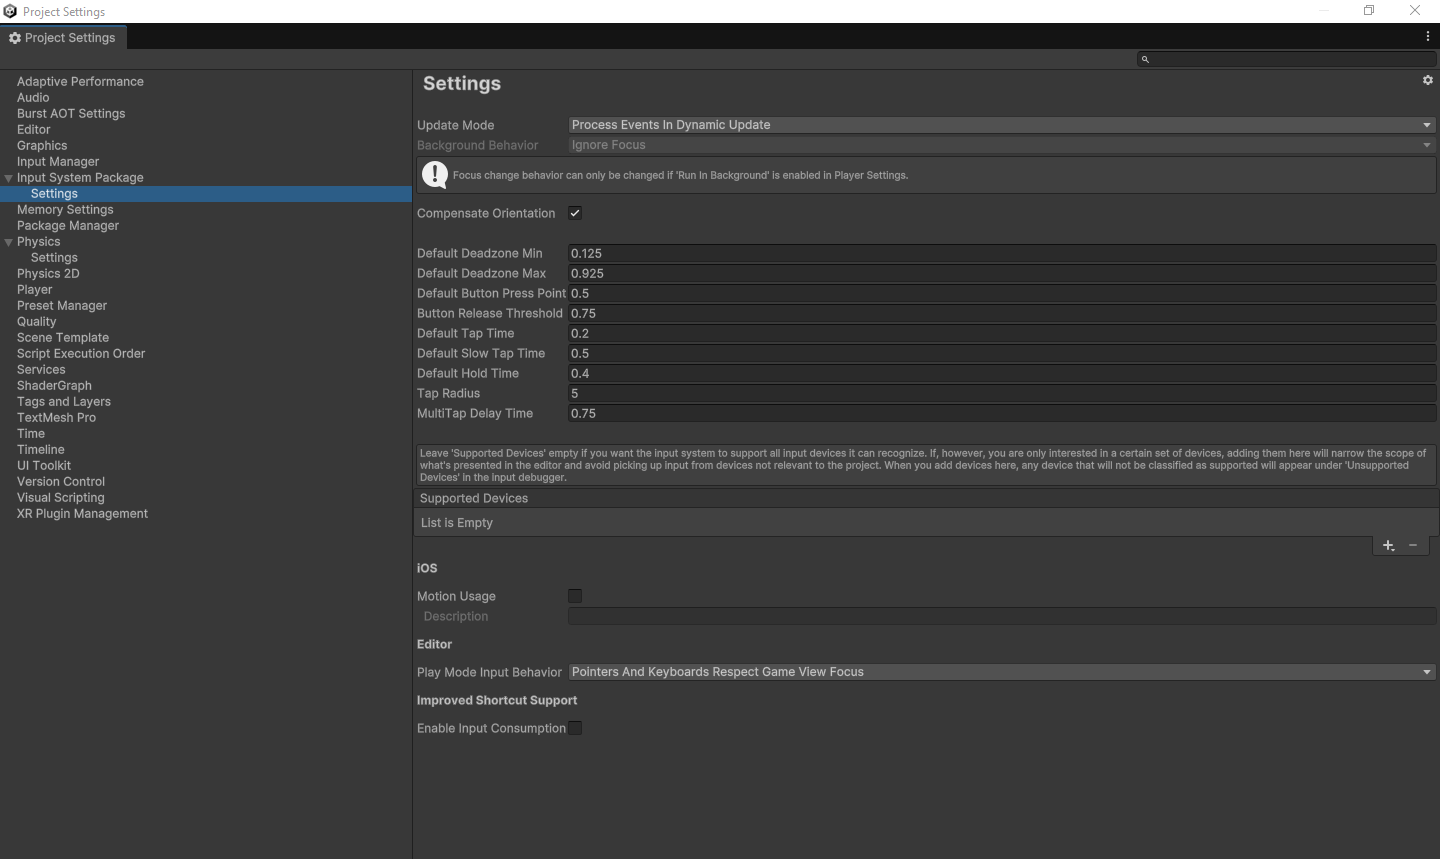The height and width of the screenshot is (859, 1440).
Task: Enable Motion Usage under iOS
Action: coord(575,596)
